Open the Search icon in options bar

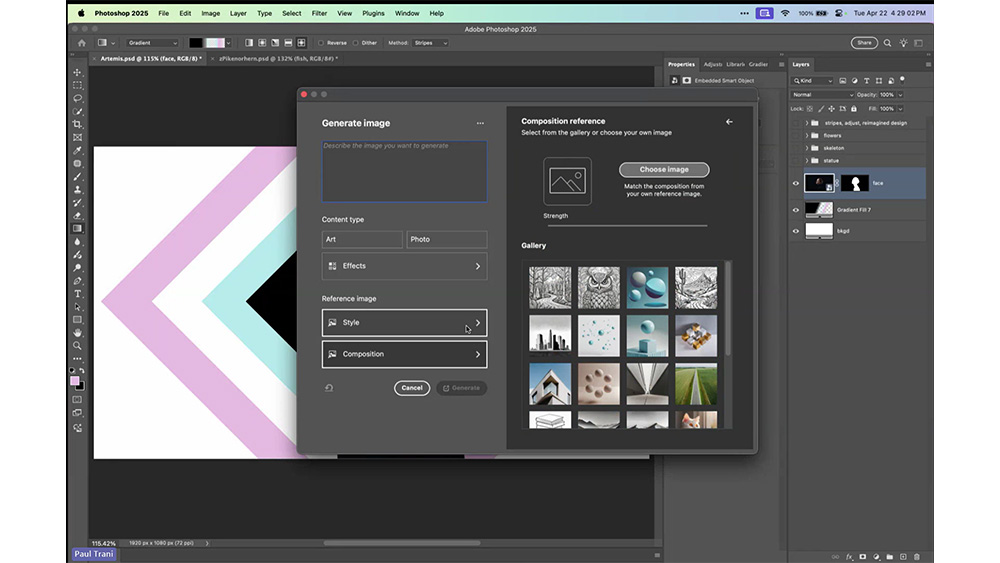point(887,43)
